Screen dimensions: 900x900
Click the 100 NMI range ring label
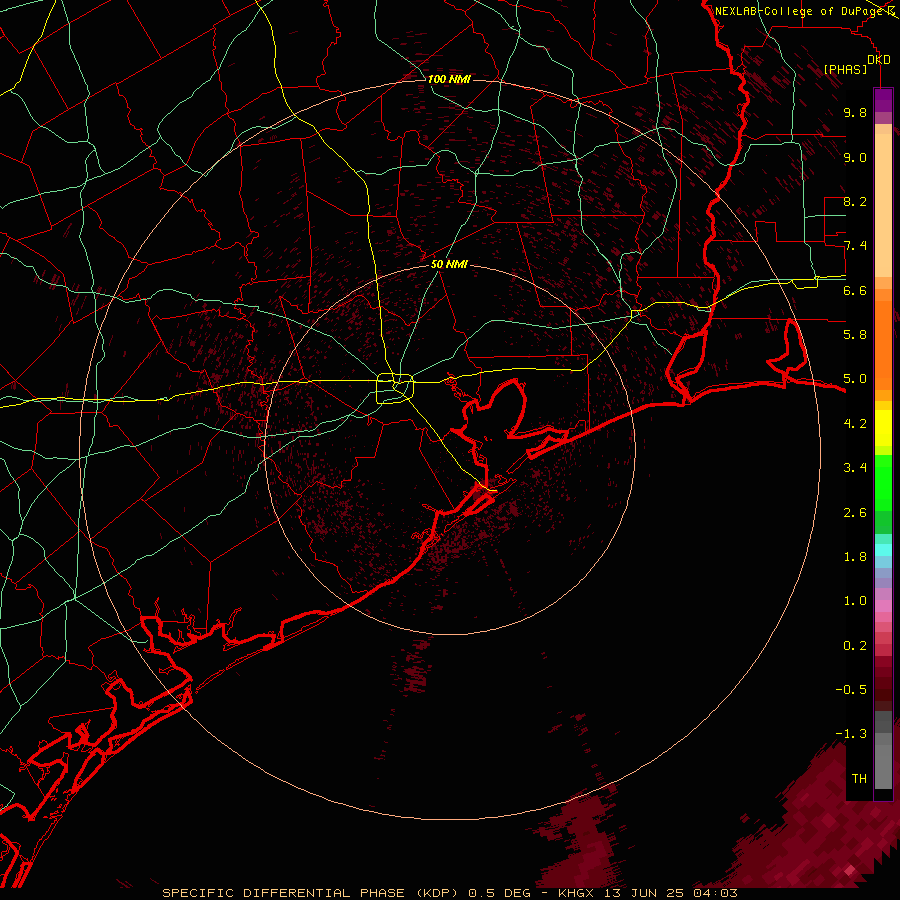click(x=449, y=79)
